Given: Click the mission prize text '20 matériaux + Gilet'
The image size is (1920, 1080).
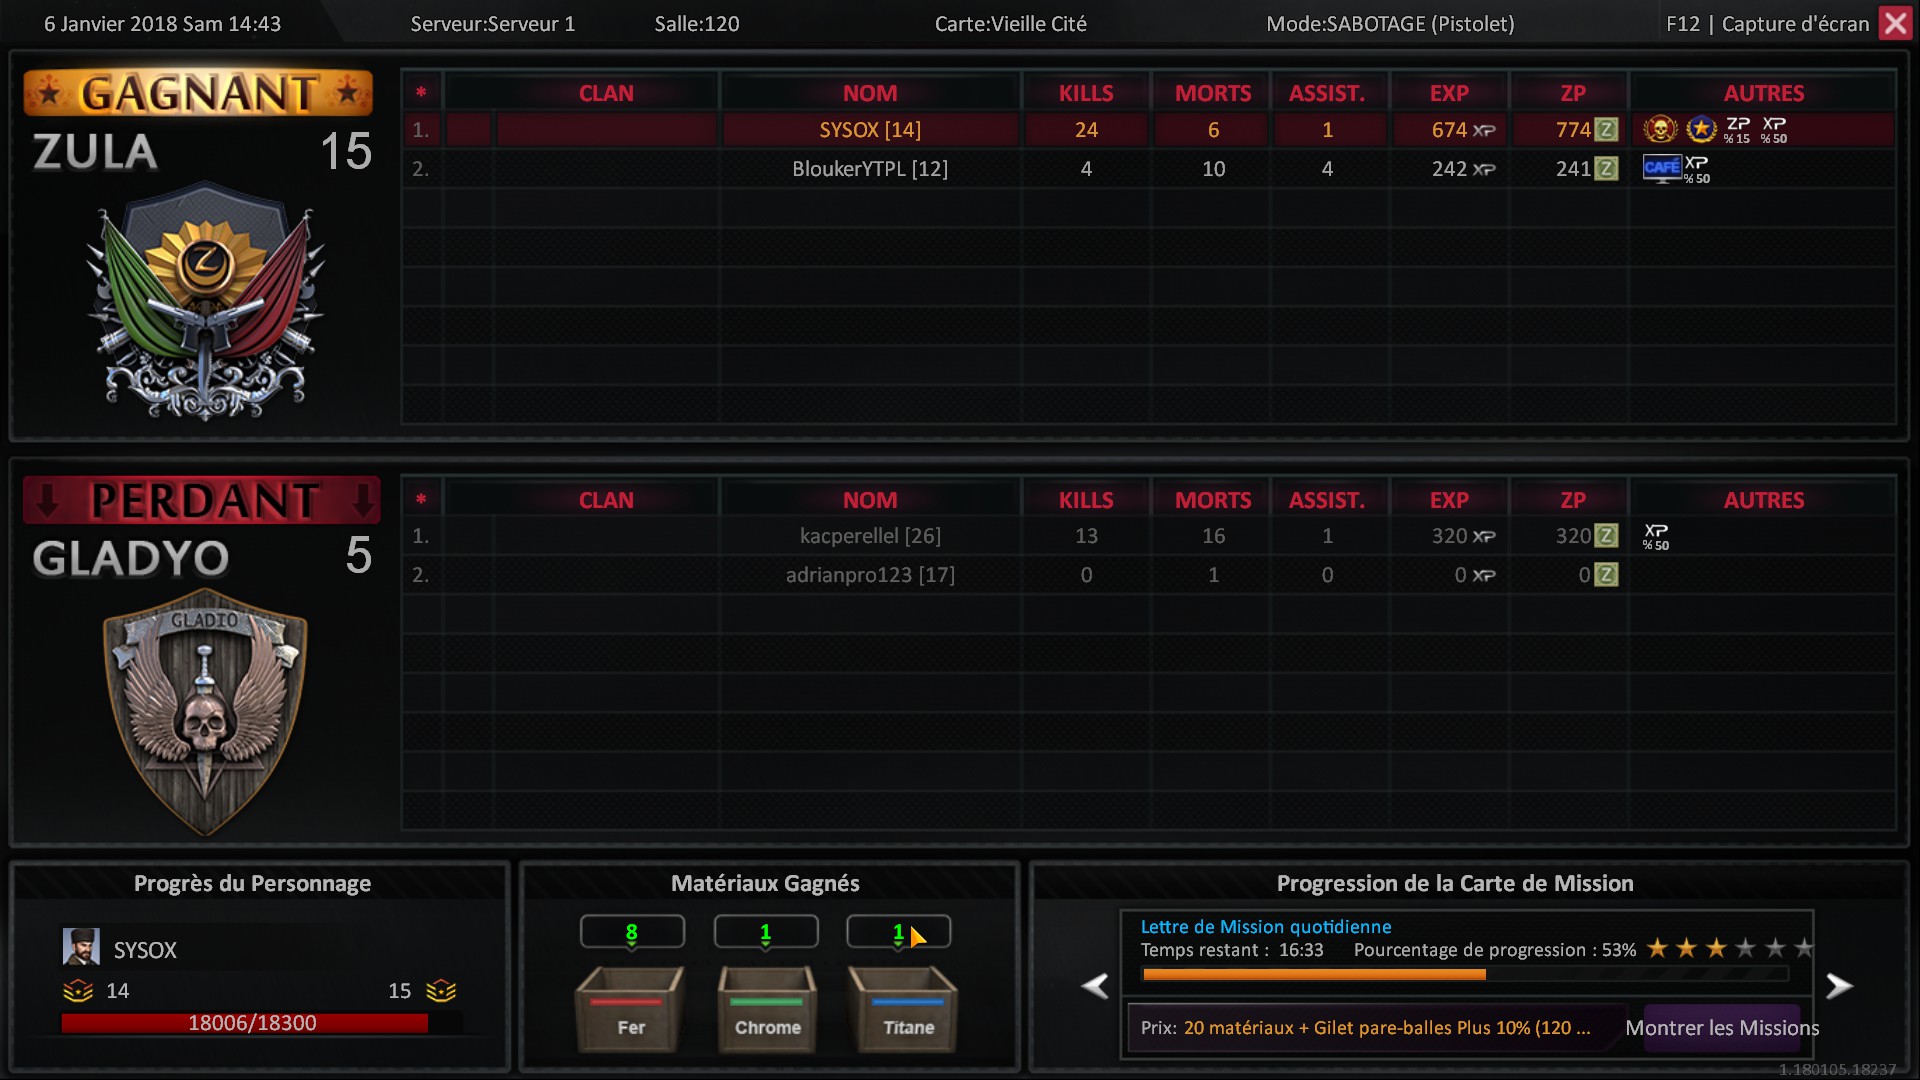Looking at the screenshot, I should point(1386,1028).
